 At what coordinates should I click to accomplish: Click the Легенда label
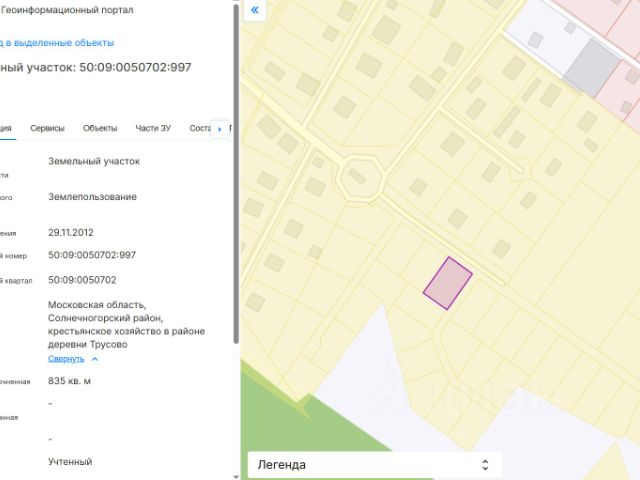[x=282, y=465]
